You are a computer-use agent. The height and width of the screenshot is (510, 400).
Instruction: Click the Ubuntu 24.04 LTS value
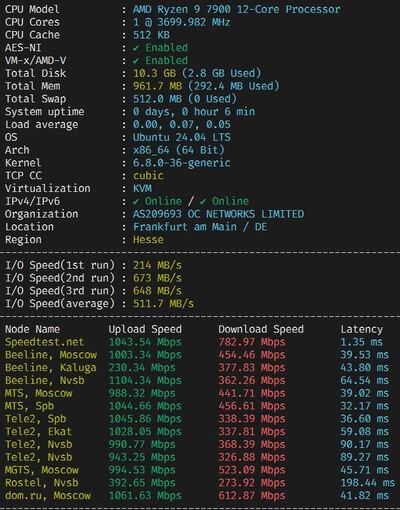[182, 137]
